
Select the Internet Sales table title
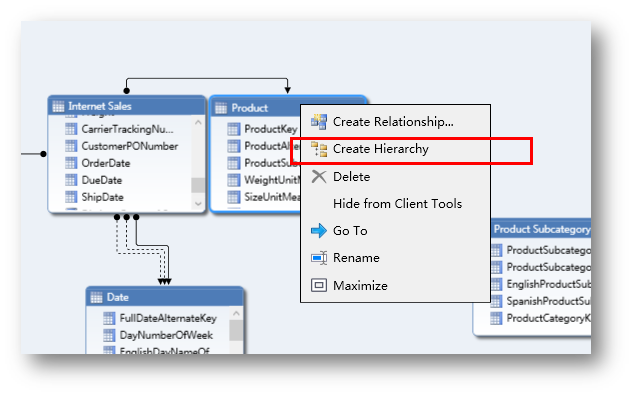(x=100, y=106)
